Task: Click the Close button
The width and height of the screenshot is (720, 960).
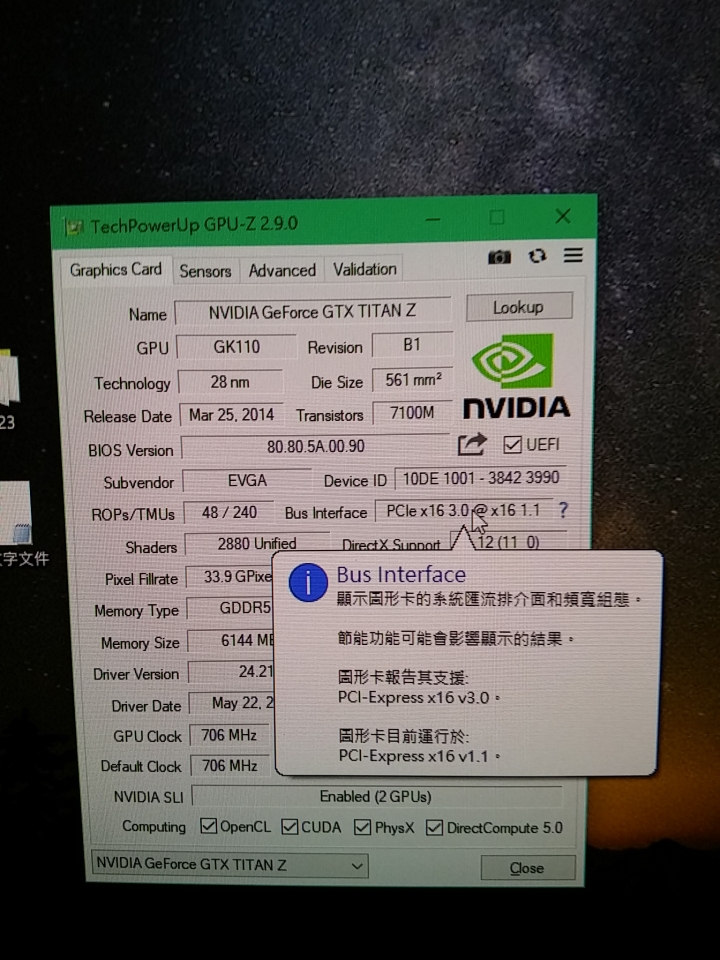Action: click(x=528, y=868)
